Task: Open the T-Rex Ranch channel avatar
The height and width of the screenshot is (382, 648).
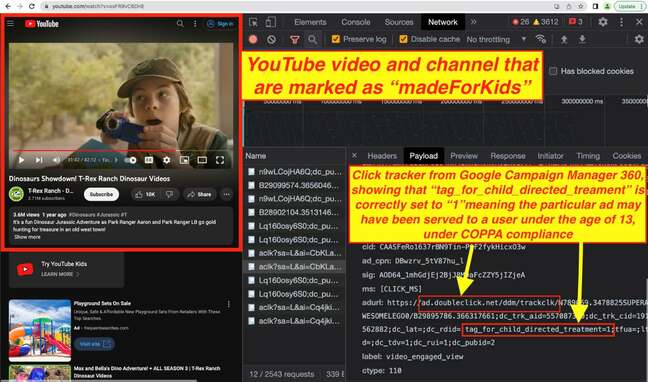Action: pyautogui.click(x=16, y=194)
